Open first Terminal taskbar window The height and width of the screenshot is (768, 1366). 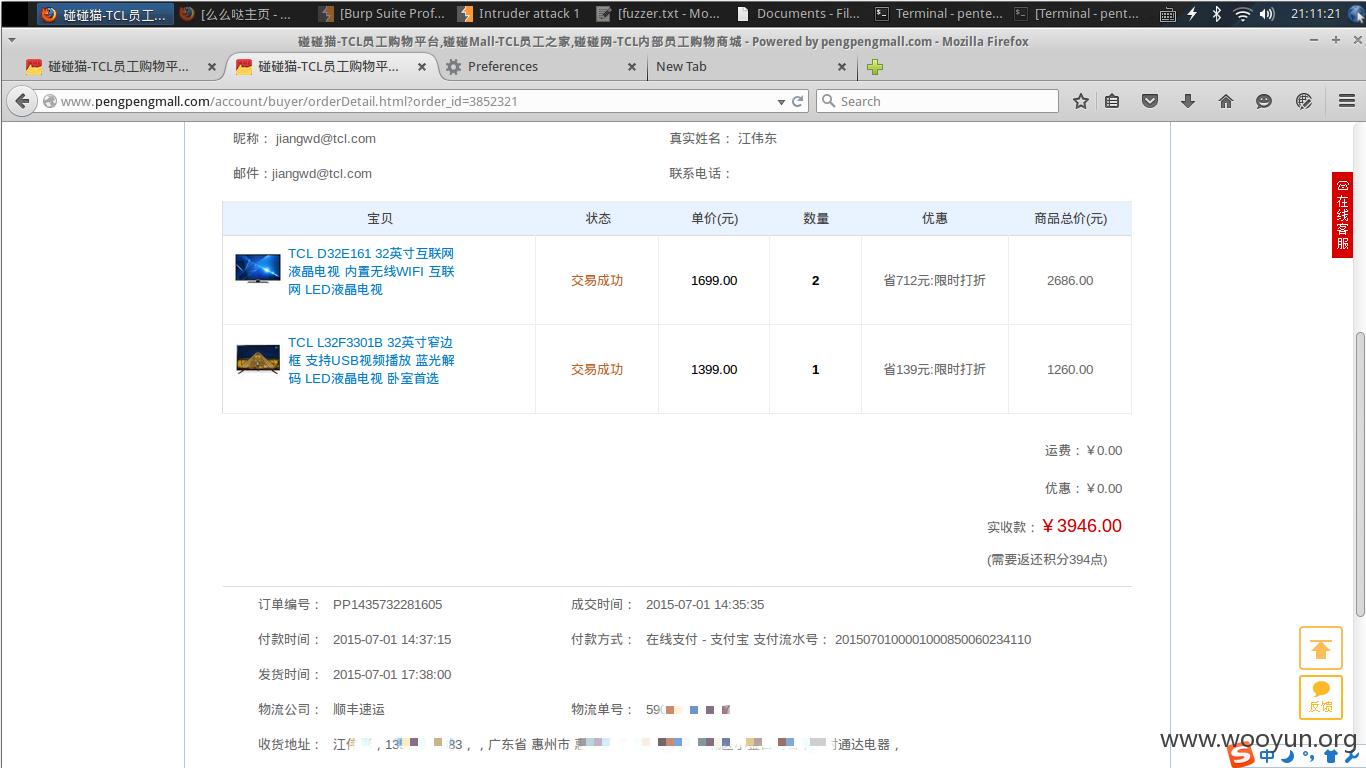point(938,14)
